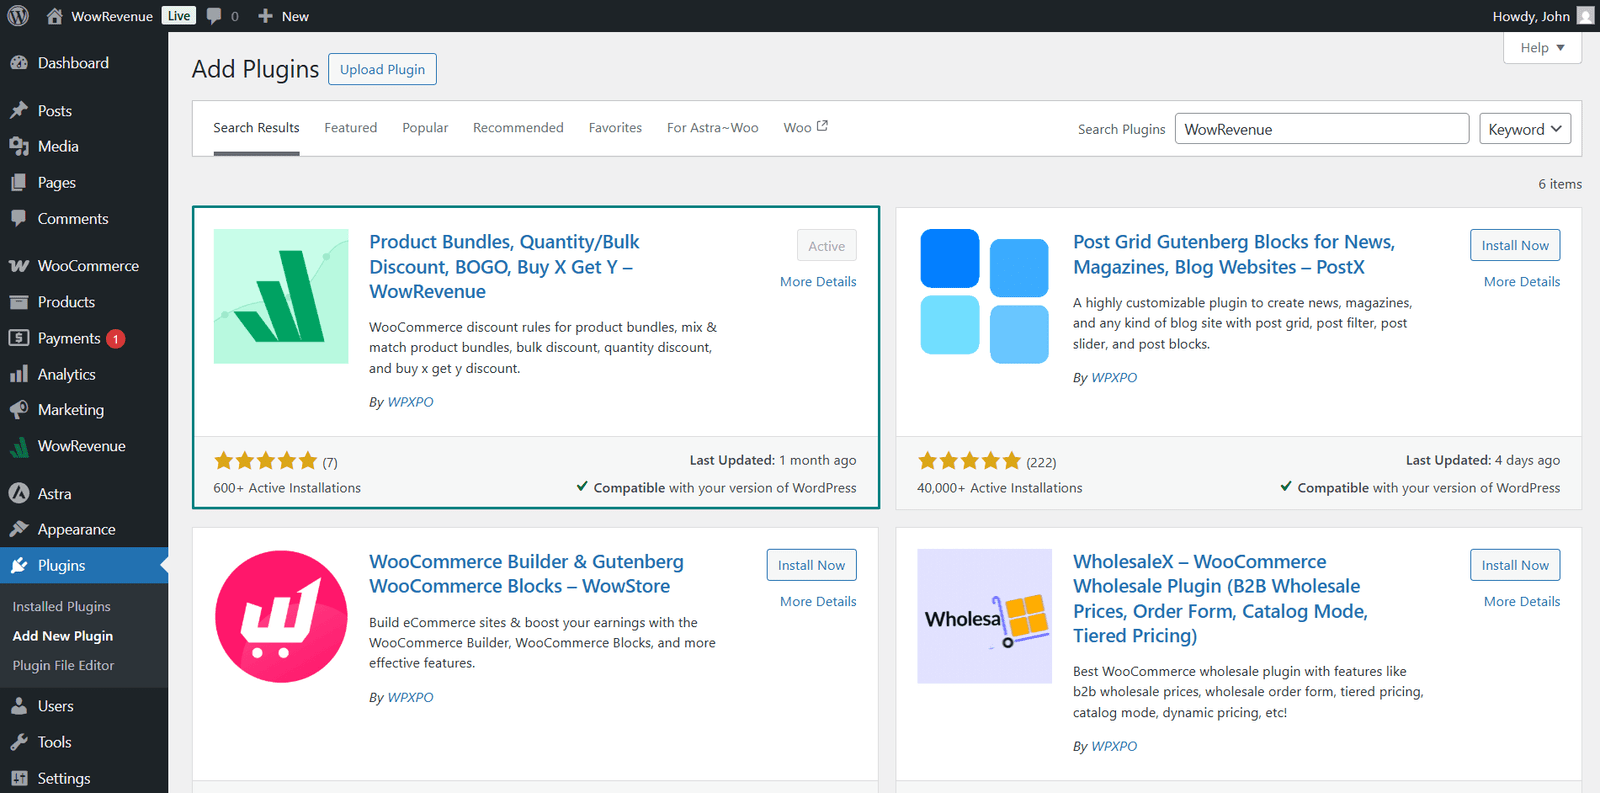Click the Payments notification badge

pyautogui.click(x=116, y=339)
